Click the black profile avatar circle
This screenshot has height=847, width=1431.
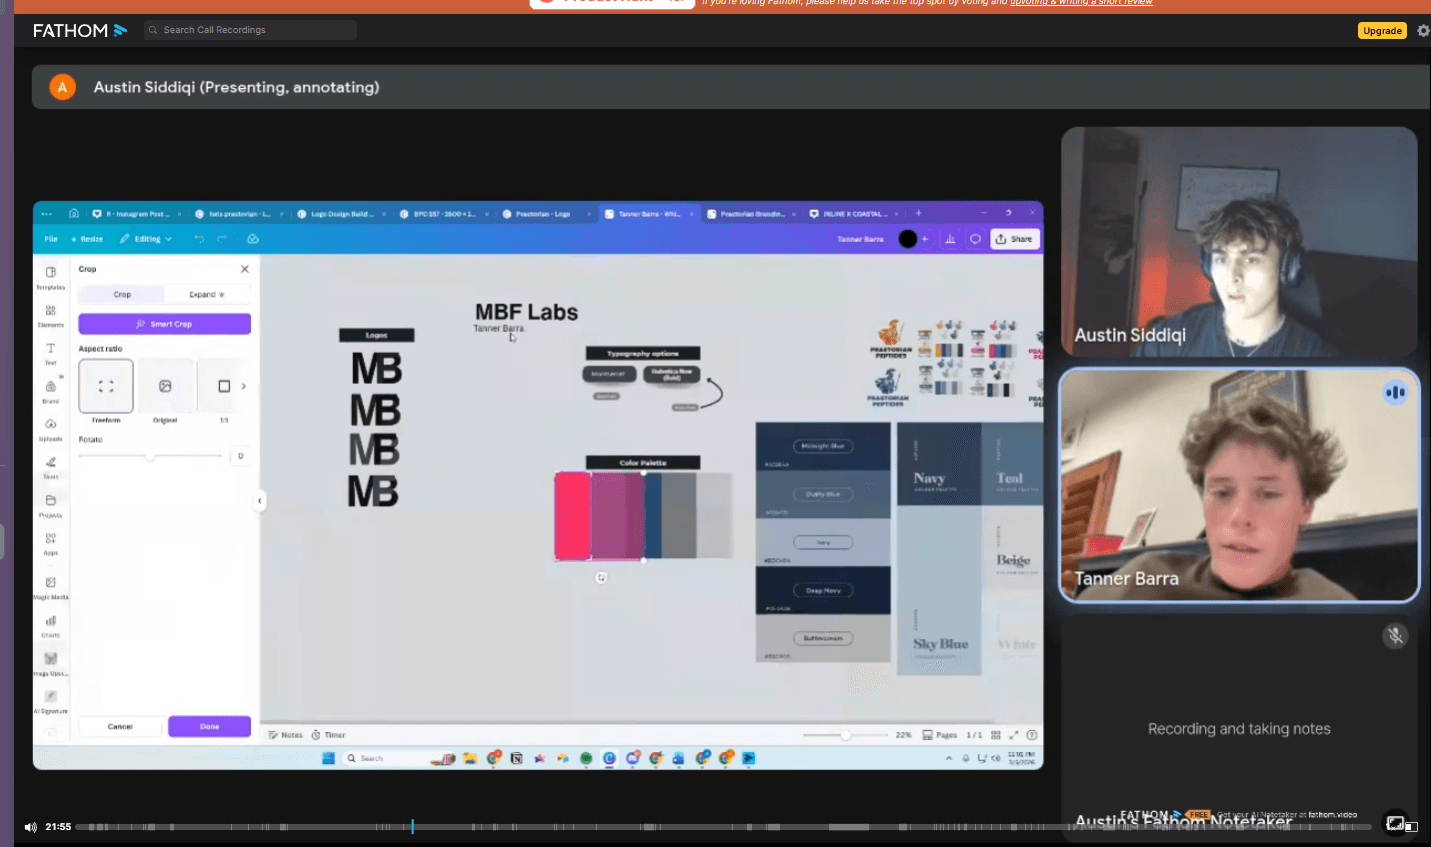(x=908, y=239)
